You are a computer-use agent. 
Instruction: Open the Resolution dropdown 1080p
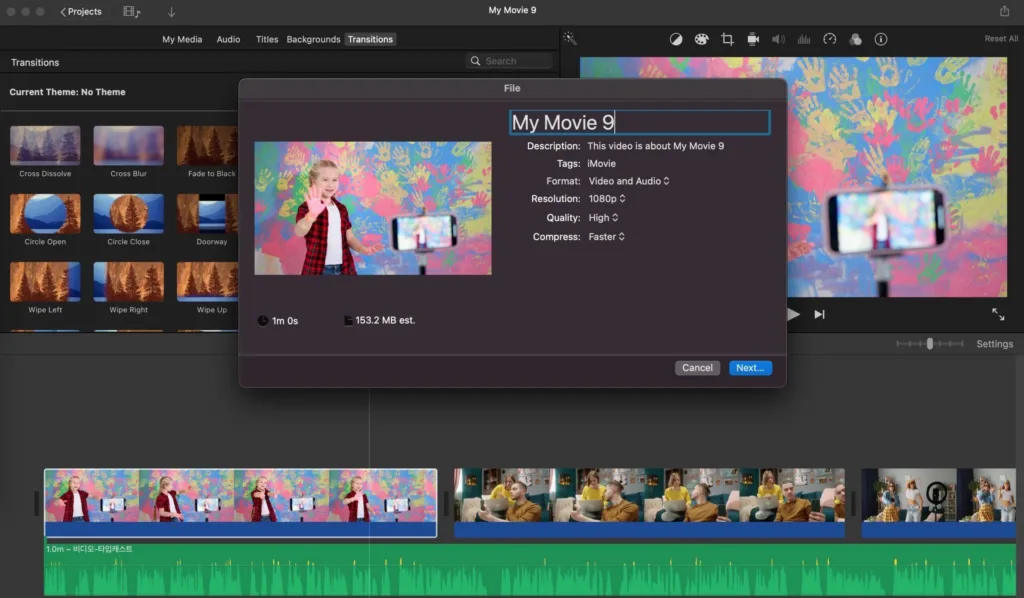607,198
